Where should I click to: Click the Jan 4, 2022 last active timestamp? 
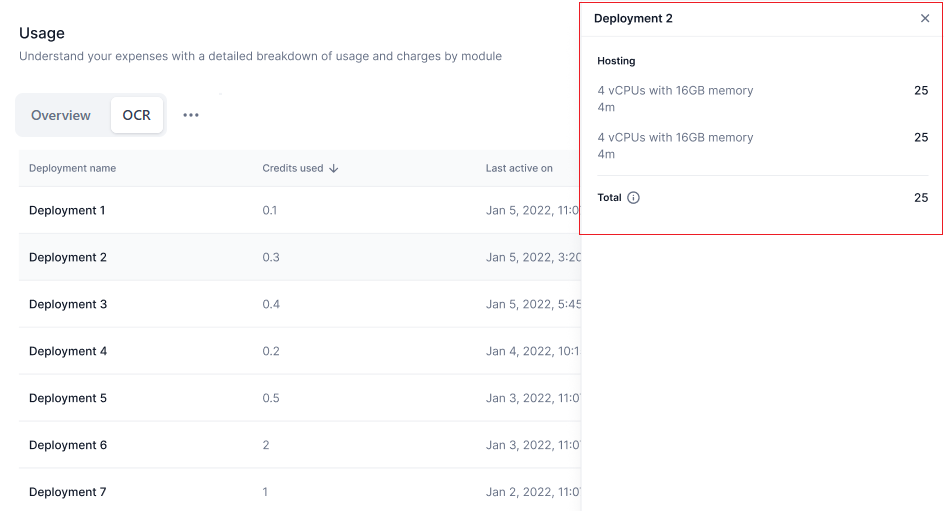[532, 352]
